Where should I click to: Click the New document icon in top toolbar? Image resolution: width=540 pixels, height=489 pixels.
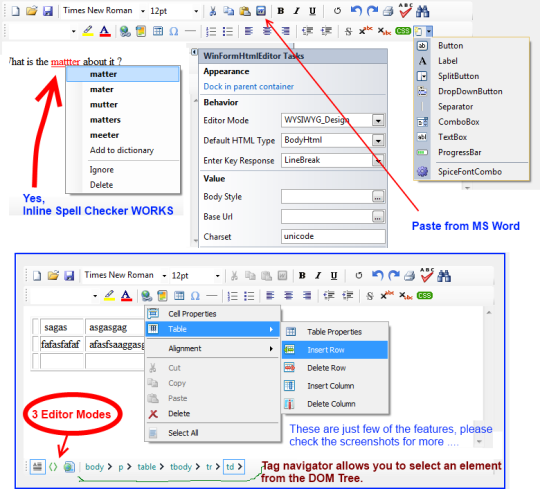coord(15,11)
